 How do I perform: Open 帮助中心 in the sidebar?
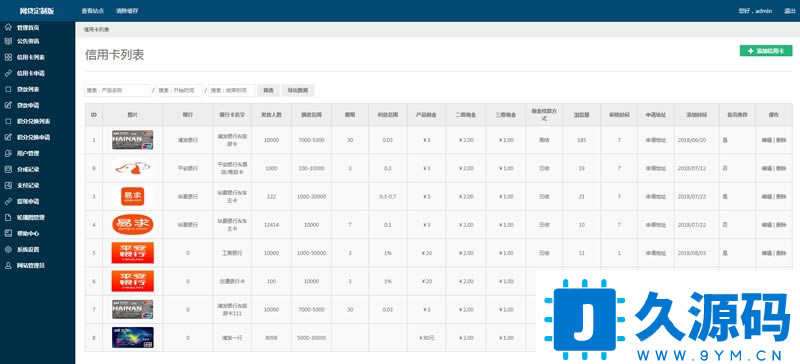pyautogui.click(x=28, y=233)
